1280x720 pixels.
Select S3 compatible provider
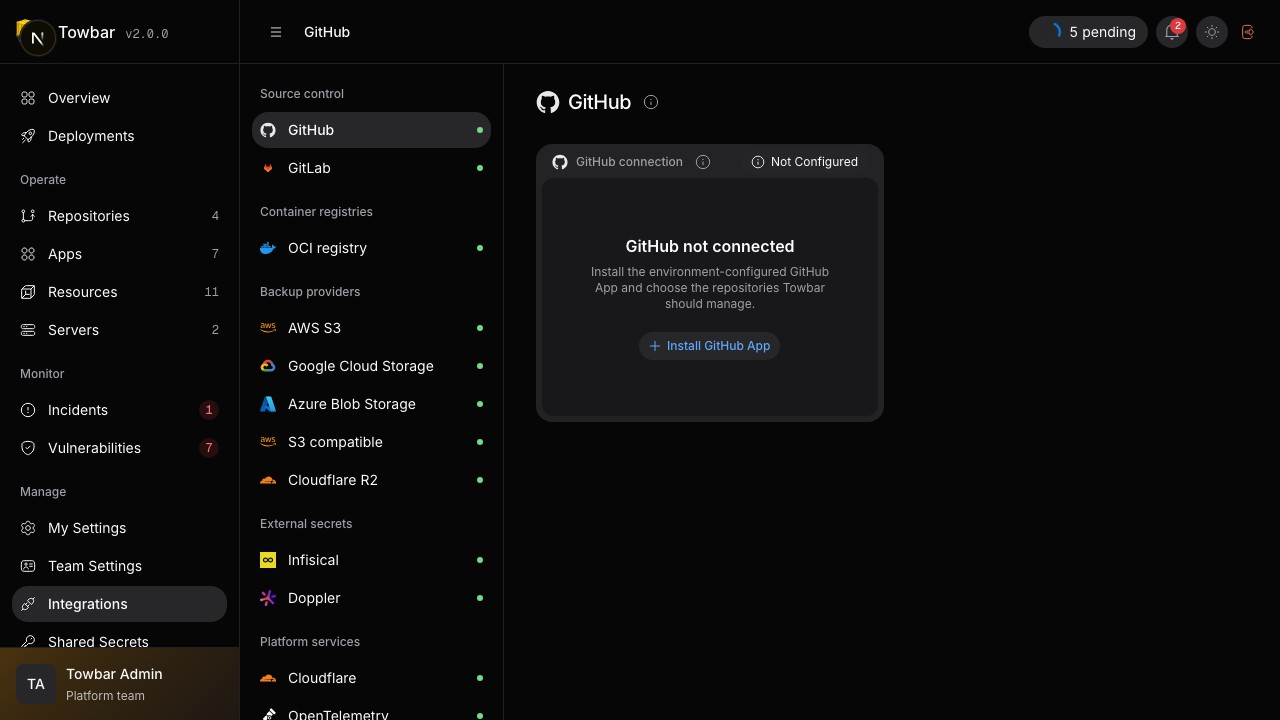[371, 442]
